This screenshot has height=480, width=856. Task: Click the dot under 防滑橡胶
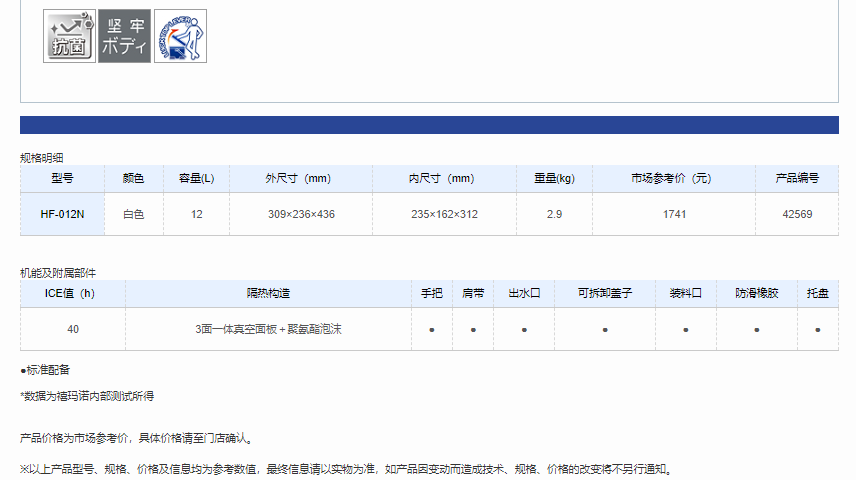[757, 330]
